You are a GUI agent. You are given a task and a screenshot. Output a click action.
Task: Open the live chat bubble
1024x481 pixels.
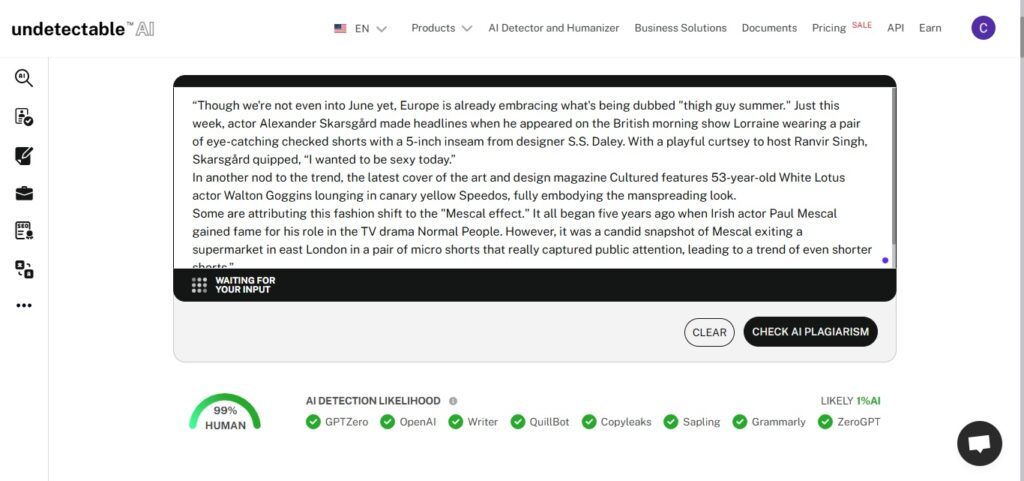(979, 443)
